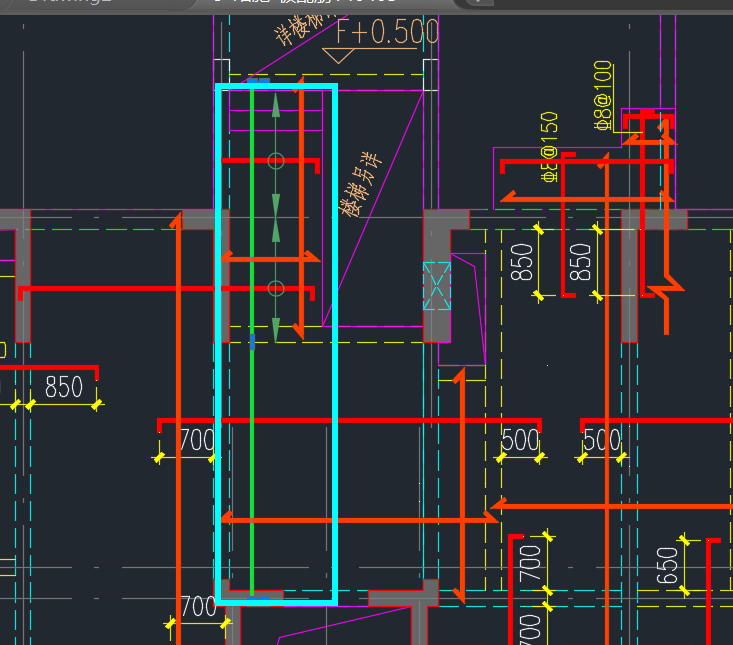Click the 500 dimension nearest the stair bay
Viewport: 733px width, 645px height.
520,440
